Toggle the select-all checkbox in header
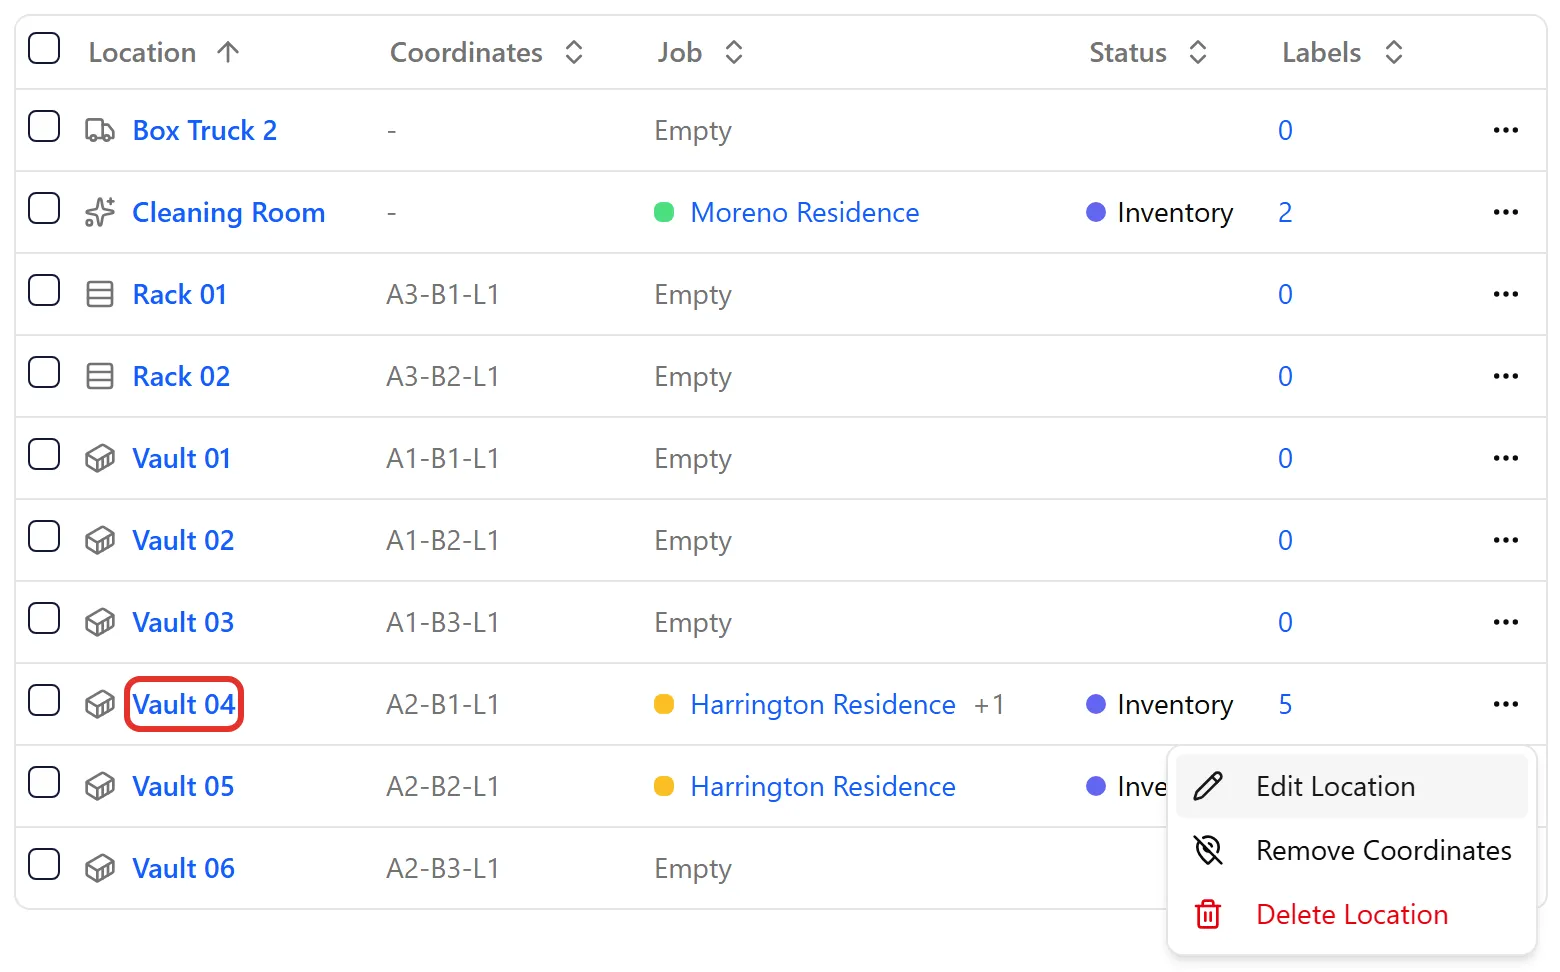Viewport: 1560px width, 972px height. [44, 48]
